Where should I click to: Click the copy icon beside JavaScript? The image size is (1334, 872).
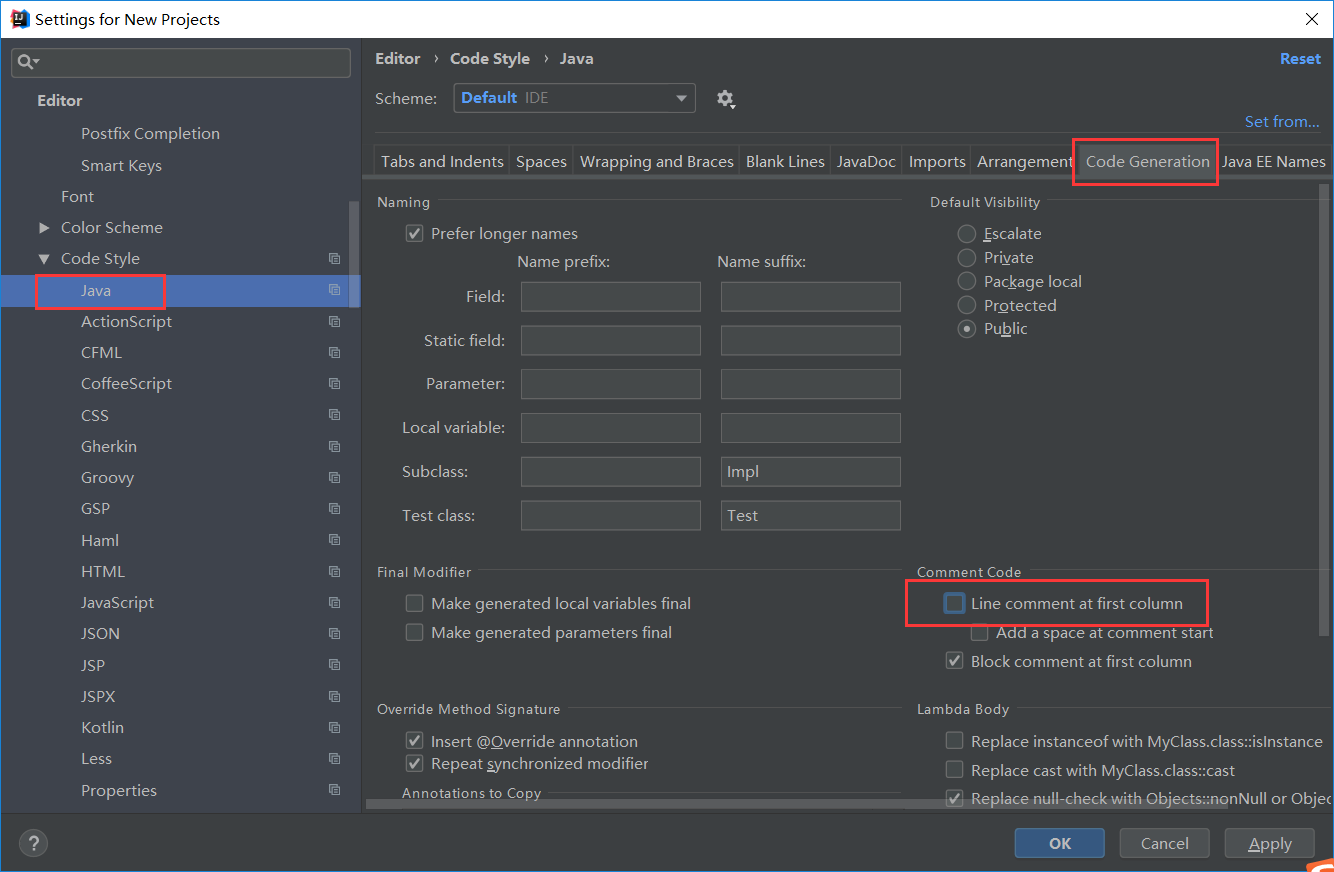(x=334, y=603)
